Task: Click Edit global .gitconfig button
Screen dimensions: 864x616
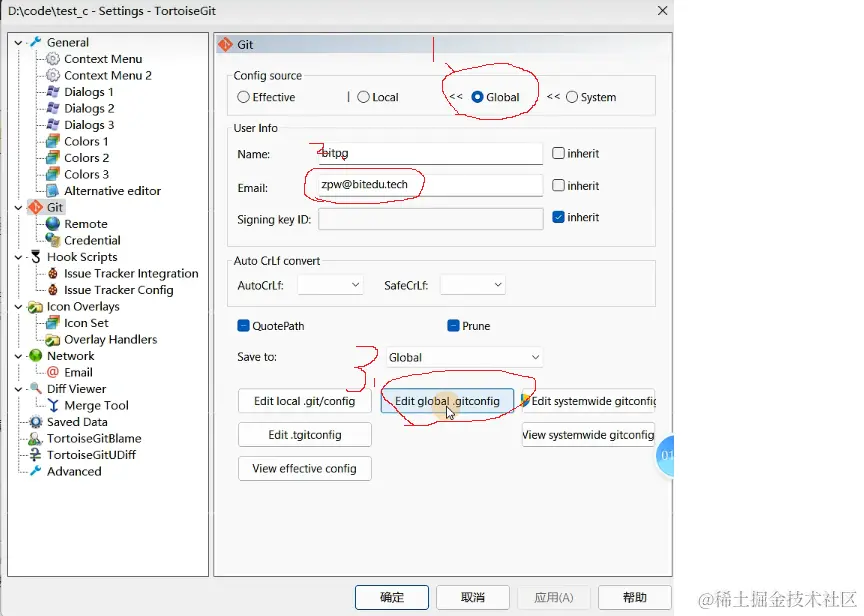Action: pyautogui.click(x=447, y=401)
